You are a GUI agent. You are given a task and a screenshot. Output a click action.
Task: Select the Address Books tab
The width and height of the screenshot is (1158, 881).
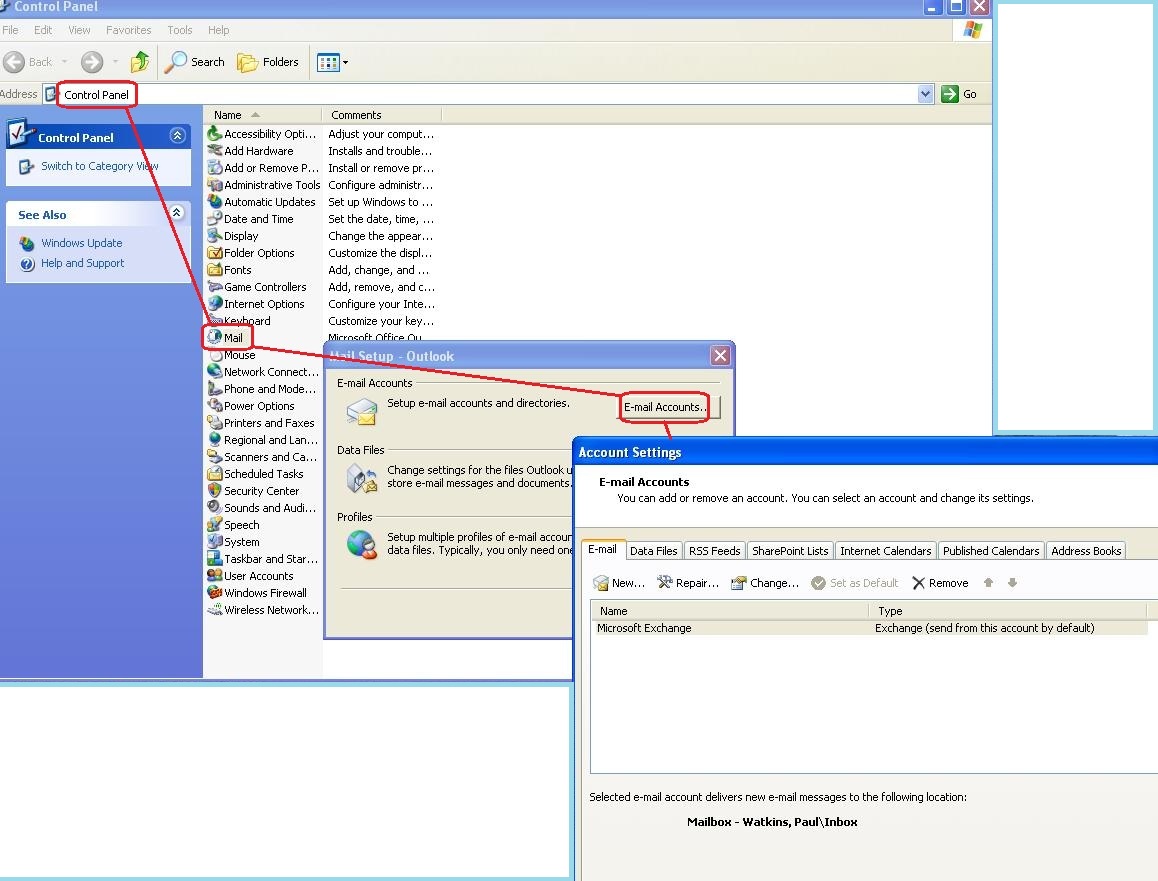click(x=1086, y=551)
